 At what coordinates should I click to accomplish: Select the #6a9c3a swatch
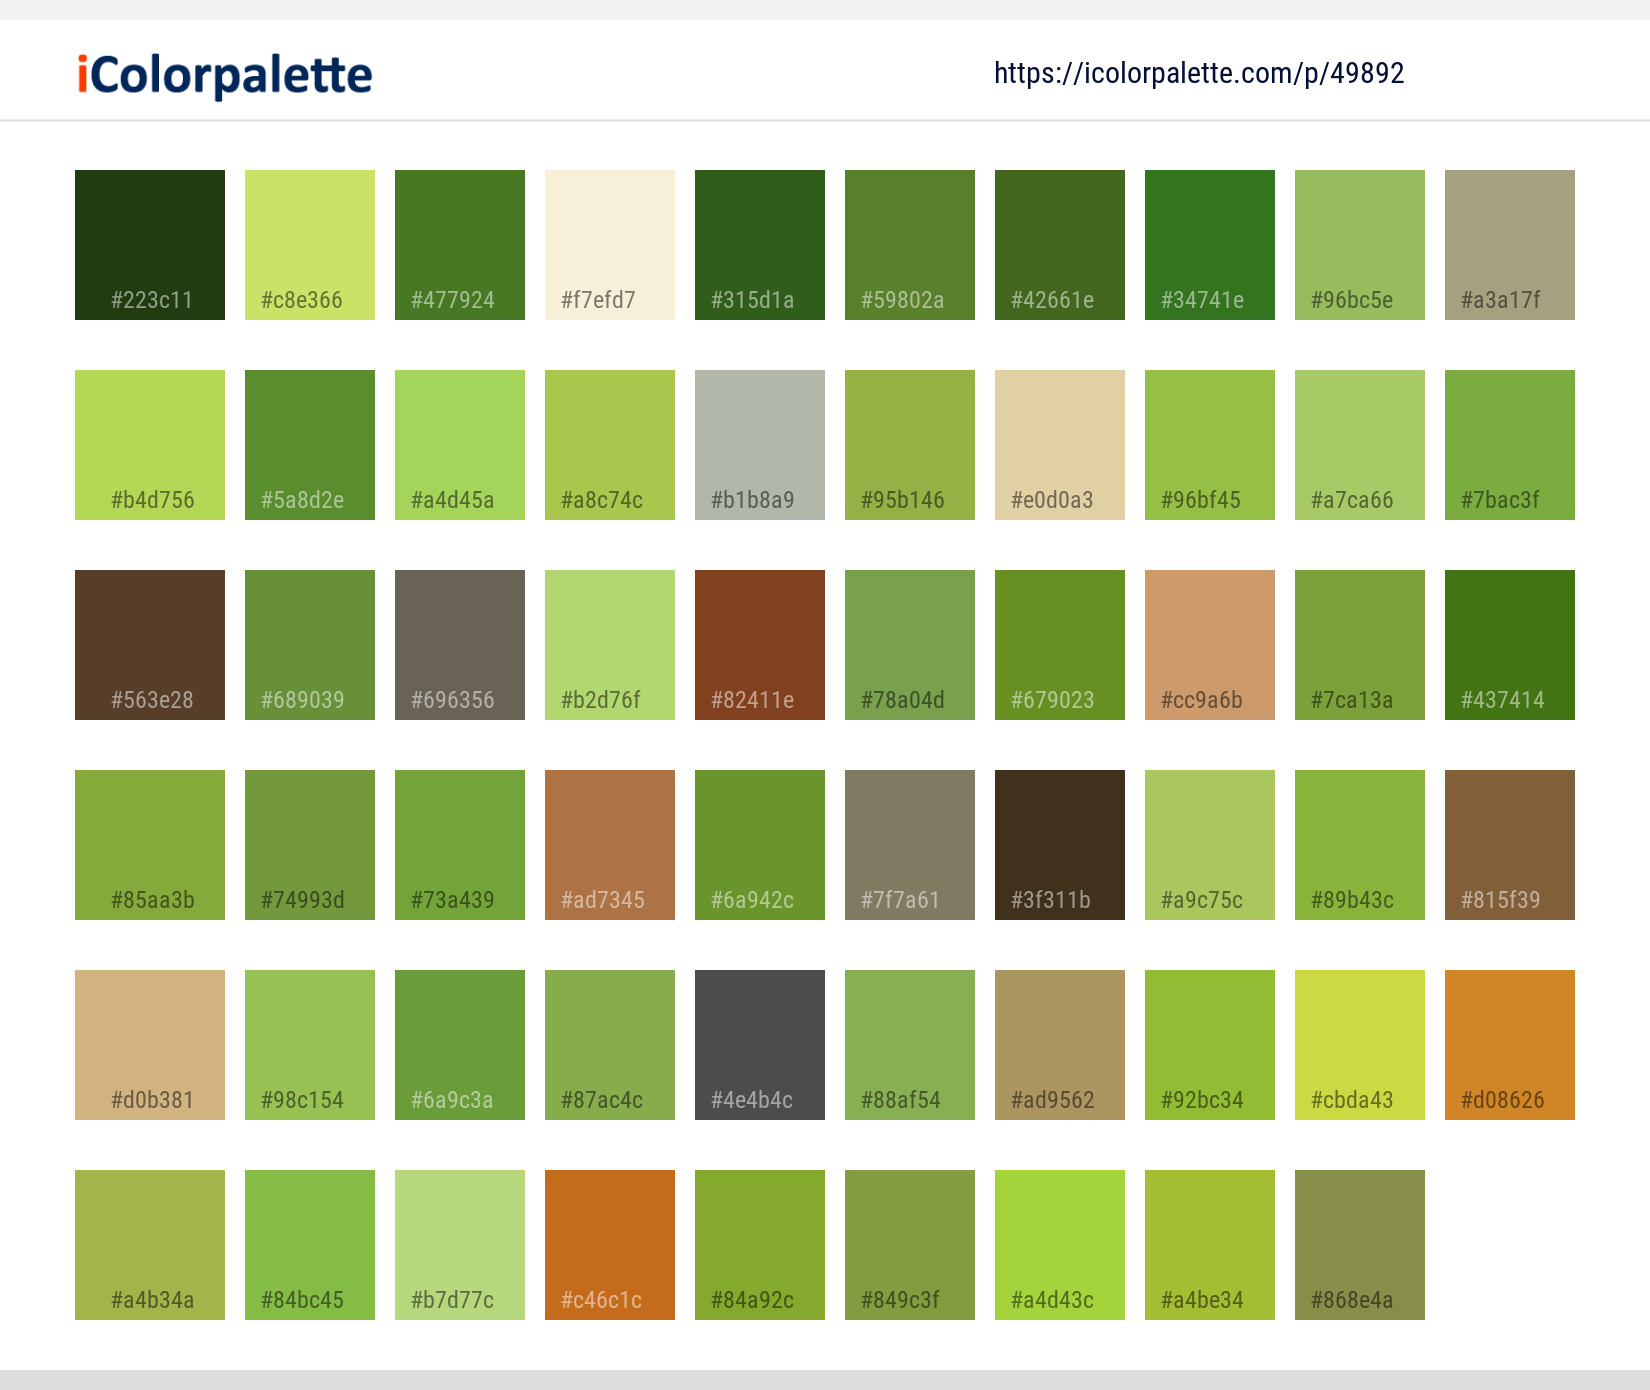460,1045
